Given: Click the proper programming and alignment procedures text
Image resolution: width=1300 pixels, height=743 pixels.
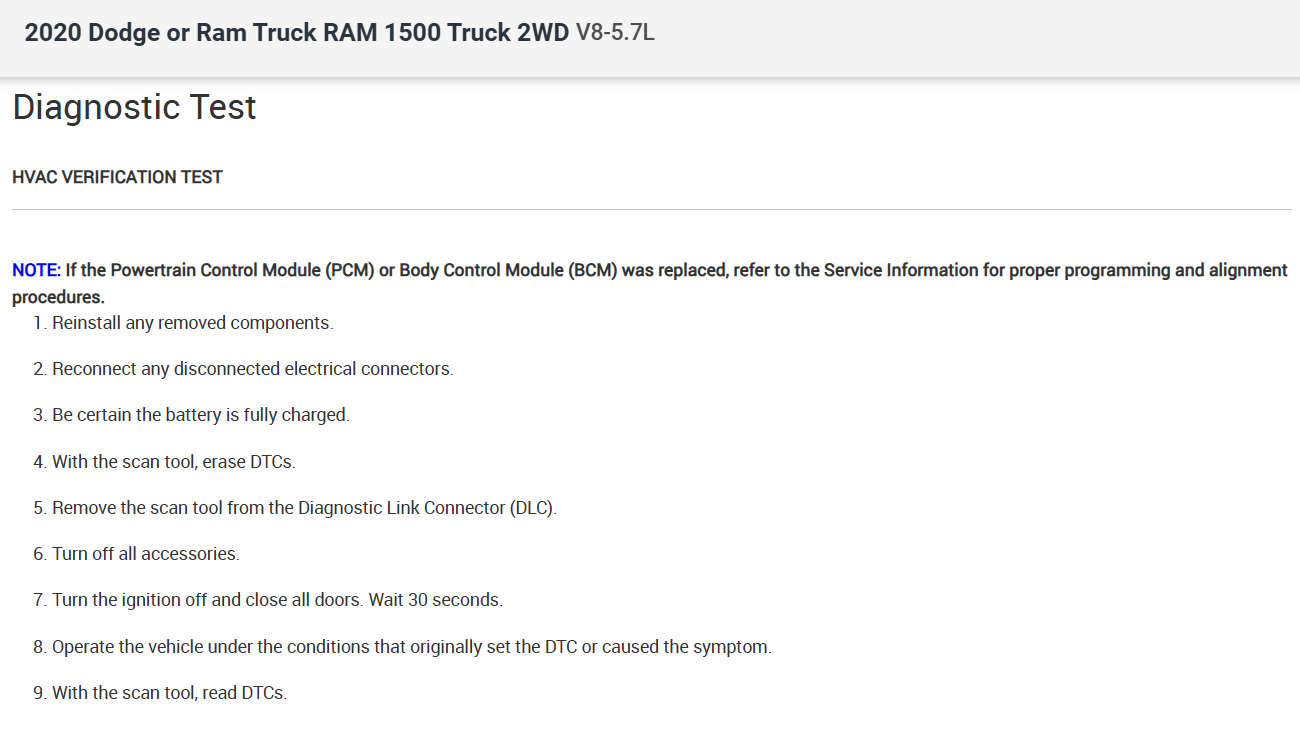Looking at the screenshot, I should click(1148, 270).
